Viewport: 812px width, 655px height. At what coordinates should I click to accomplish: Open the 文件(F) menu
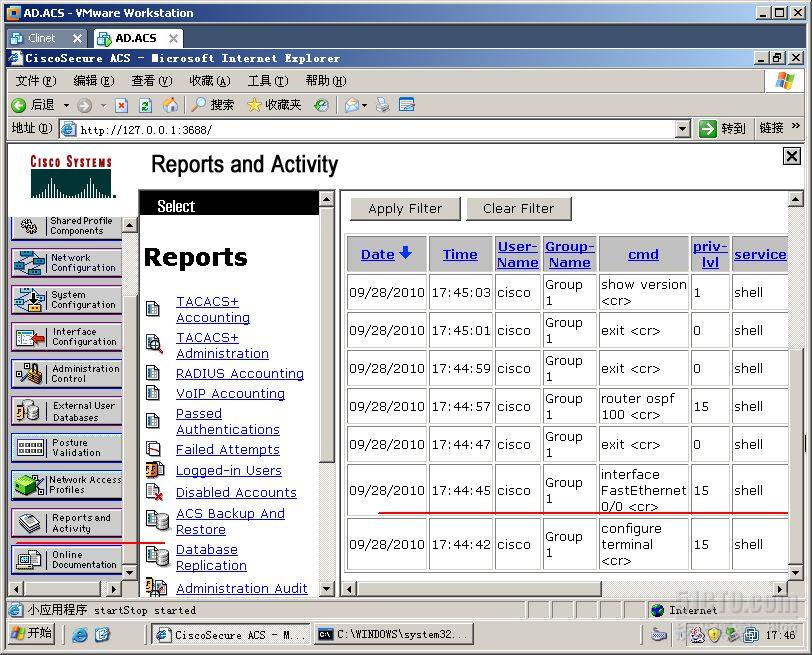click(35, 81)
